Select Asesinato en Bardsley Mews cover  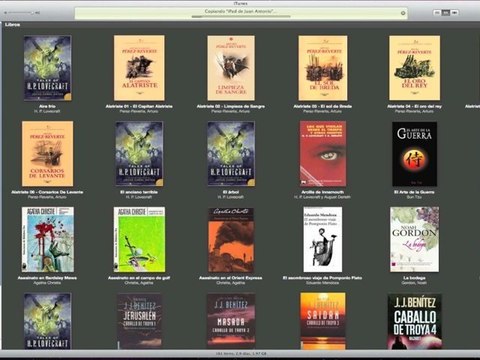click(x=48, y=239)
